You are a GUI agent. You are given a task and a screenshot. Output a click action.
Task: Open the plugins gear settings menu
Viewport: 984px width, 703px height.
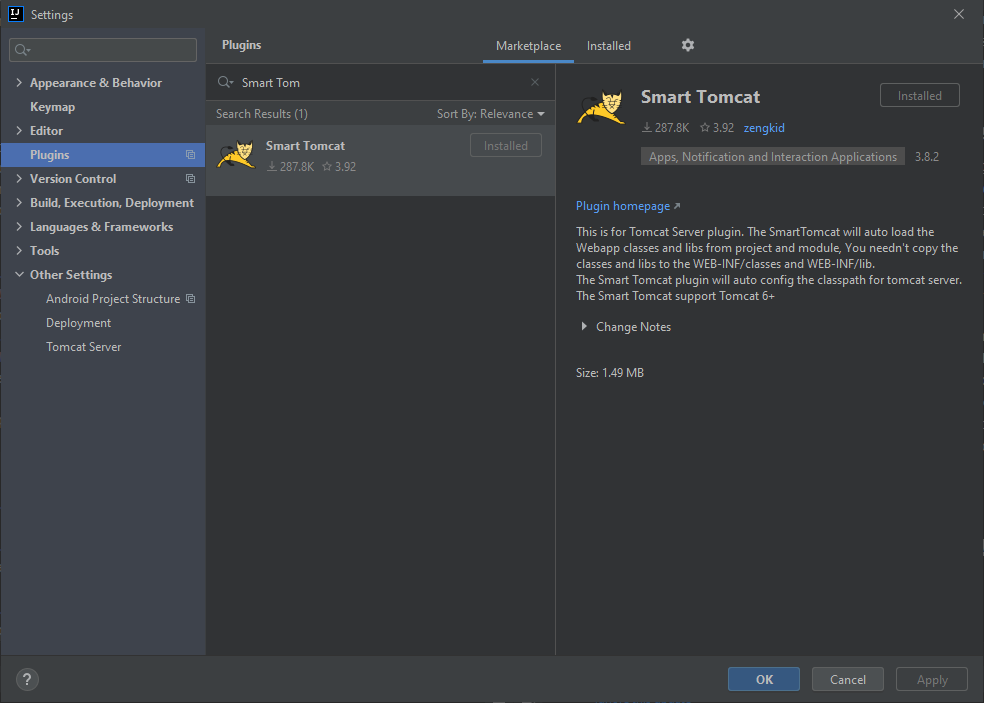tap(687, 45)
